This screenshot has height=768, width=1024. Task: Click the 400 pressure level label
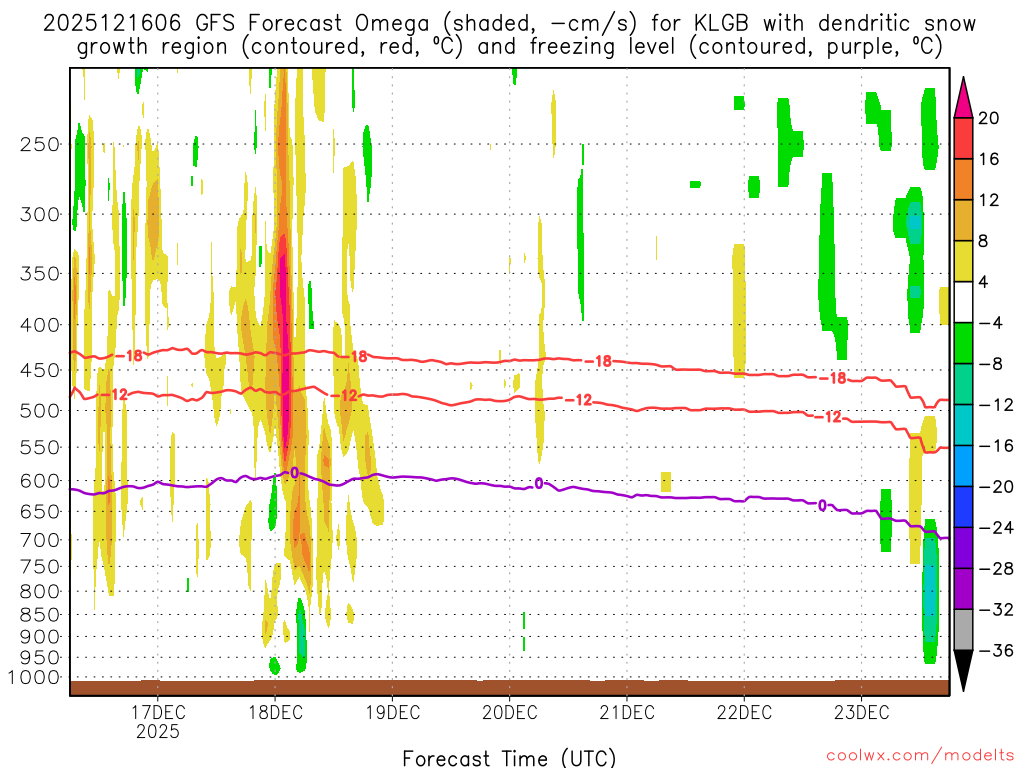click(40, 325)
